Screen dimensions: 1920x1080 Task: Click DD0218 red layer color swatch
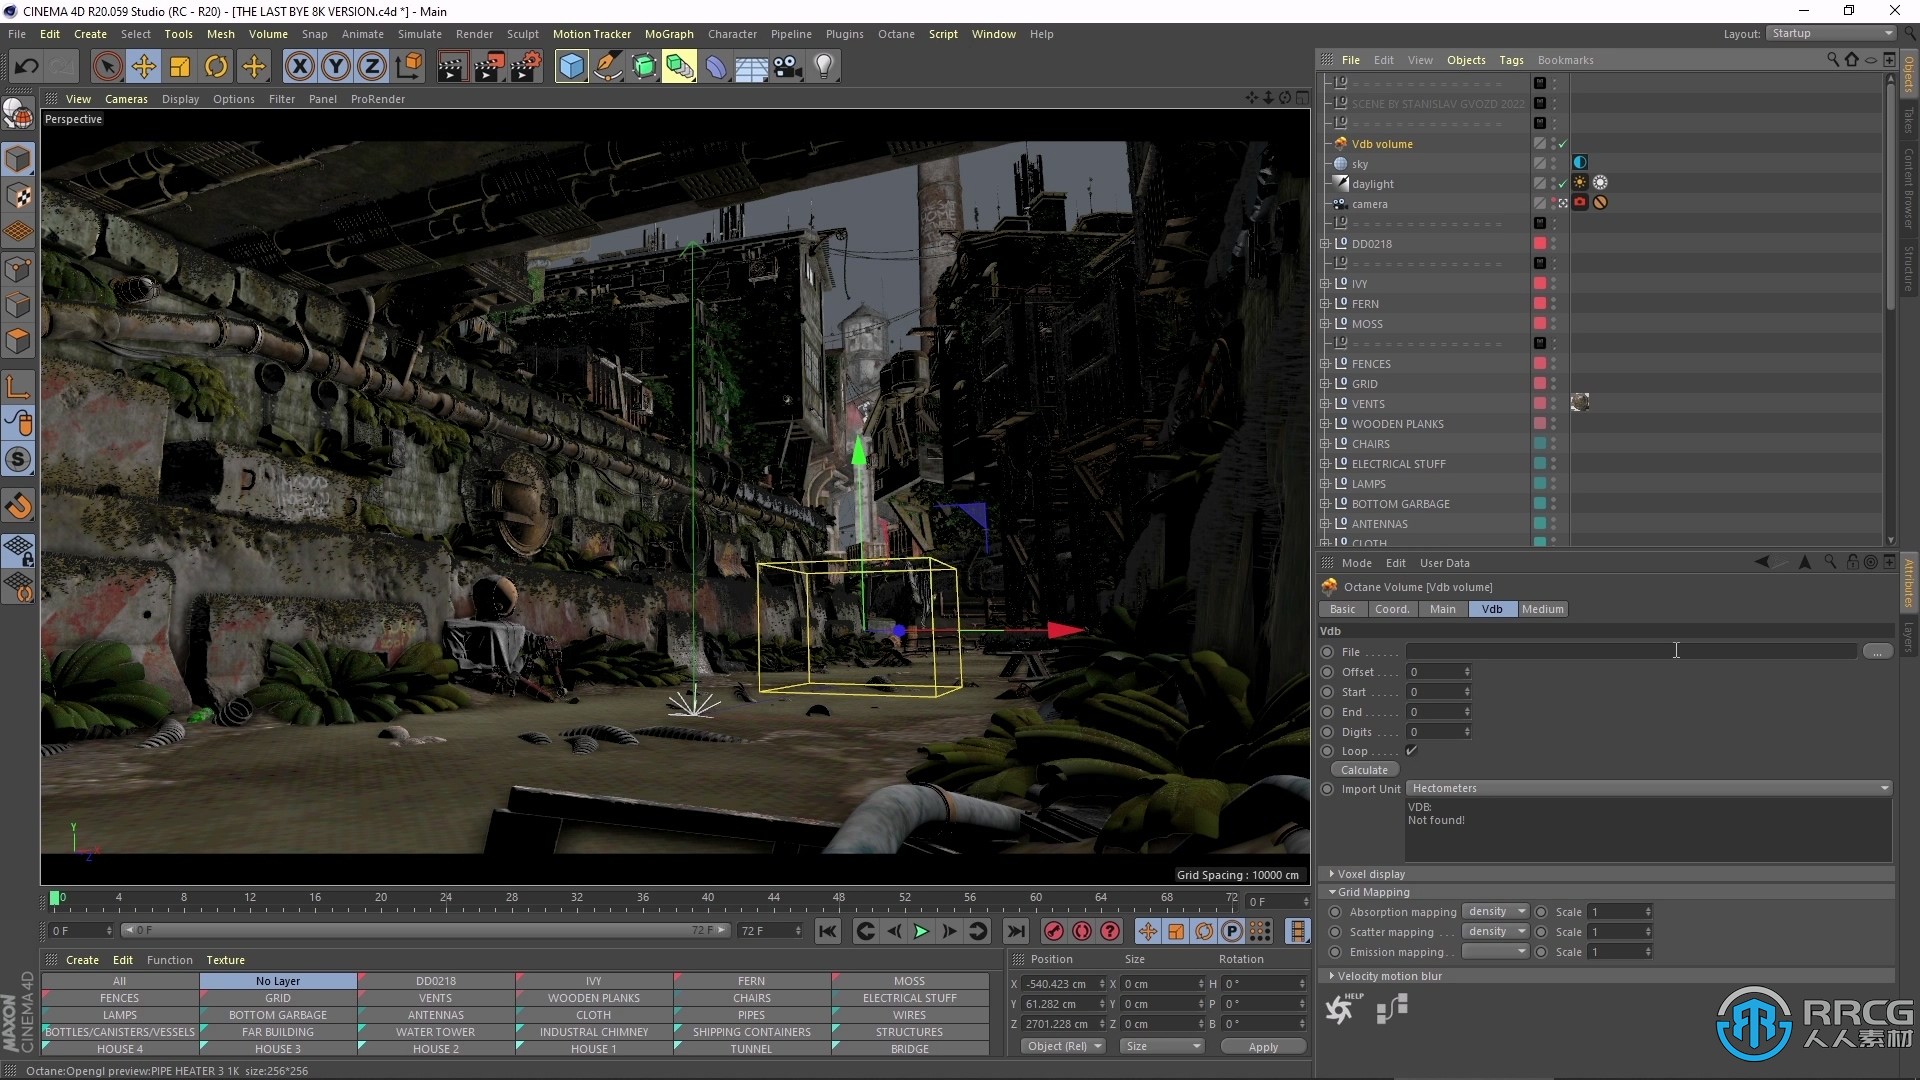(1540, 244)
